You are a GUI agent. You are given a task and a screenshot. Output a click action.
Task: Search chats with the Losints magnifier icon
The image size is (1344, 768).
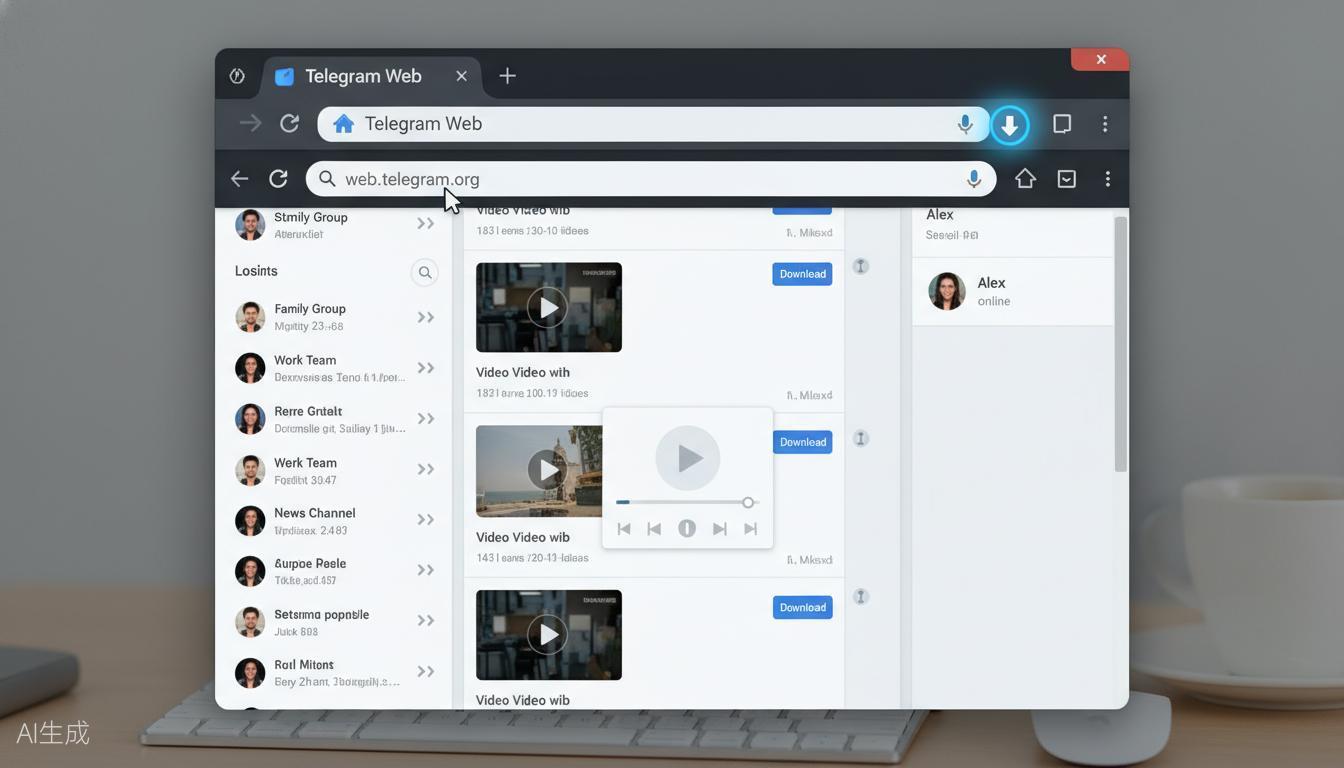(x=425, y=272)
